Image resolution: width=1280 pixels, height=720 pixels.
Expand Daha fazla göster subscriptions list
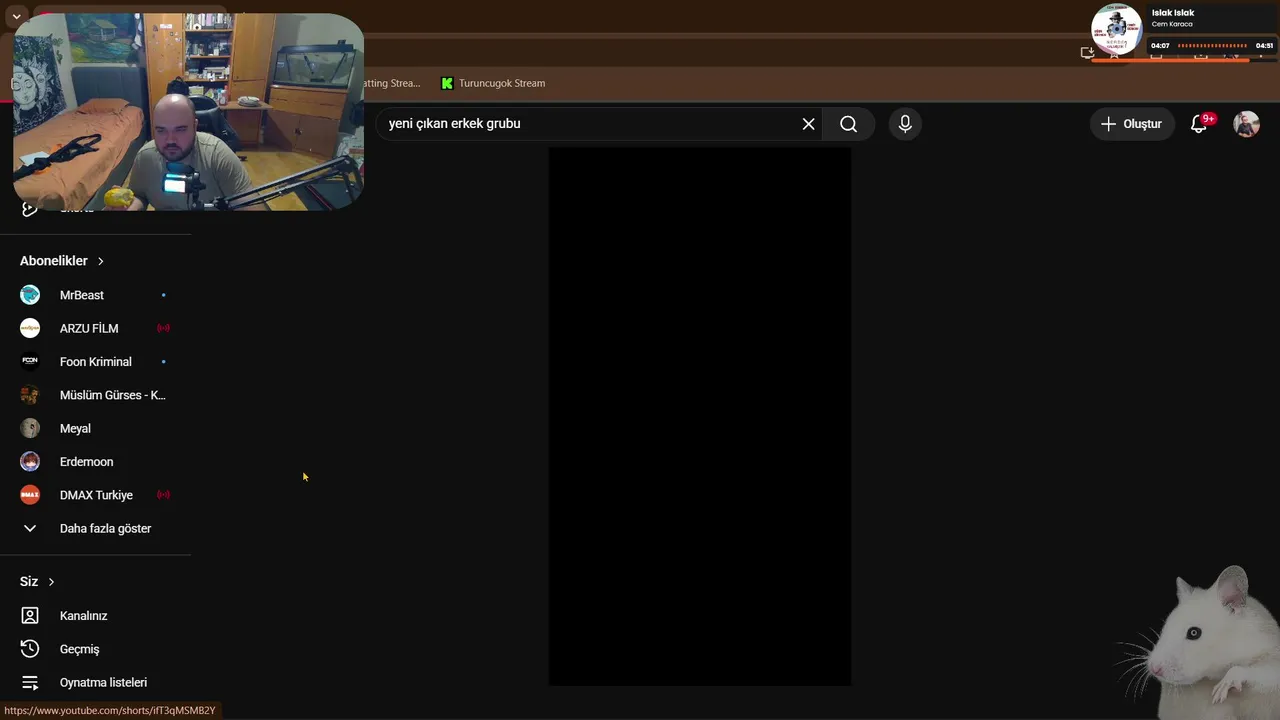coord(95,528)
